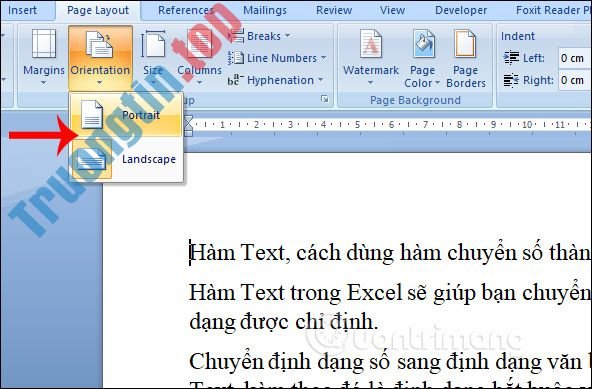The image size is (592, 389).
Task: Expand the Margins dropdown arrow
Action: tap(43, 82)
